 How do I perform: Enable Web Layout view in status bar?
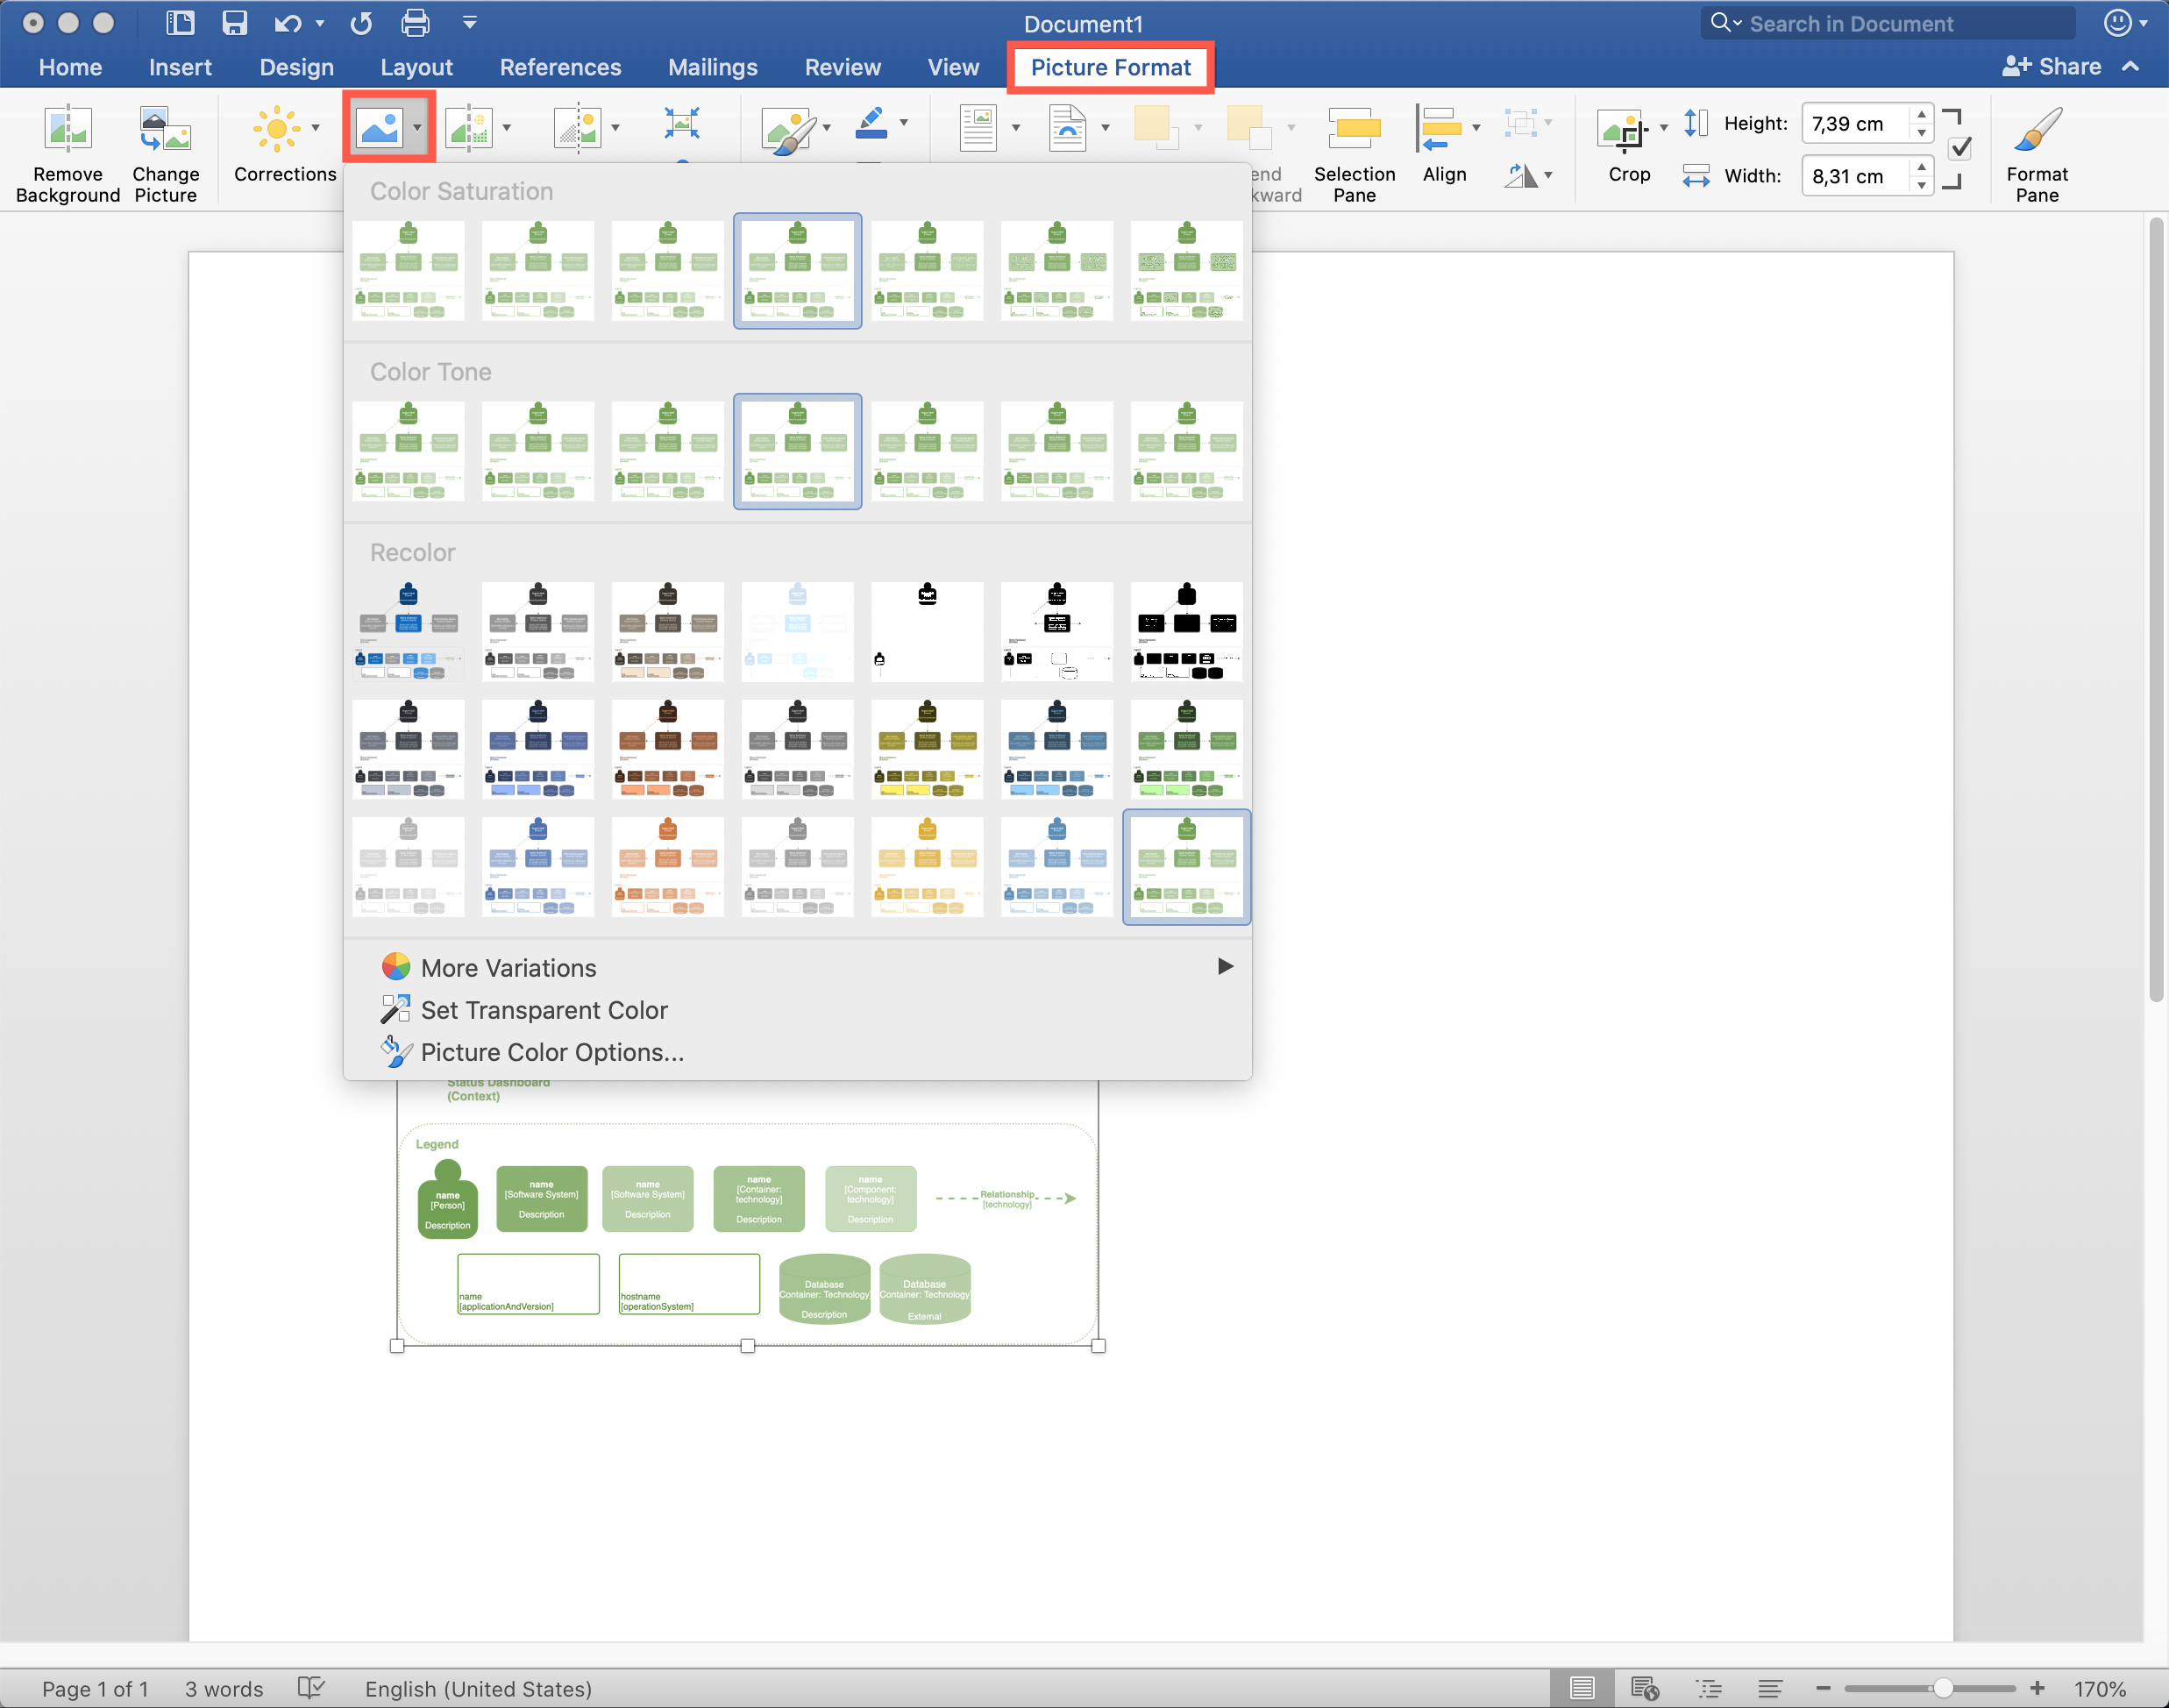(1645, 1688)
